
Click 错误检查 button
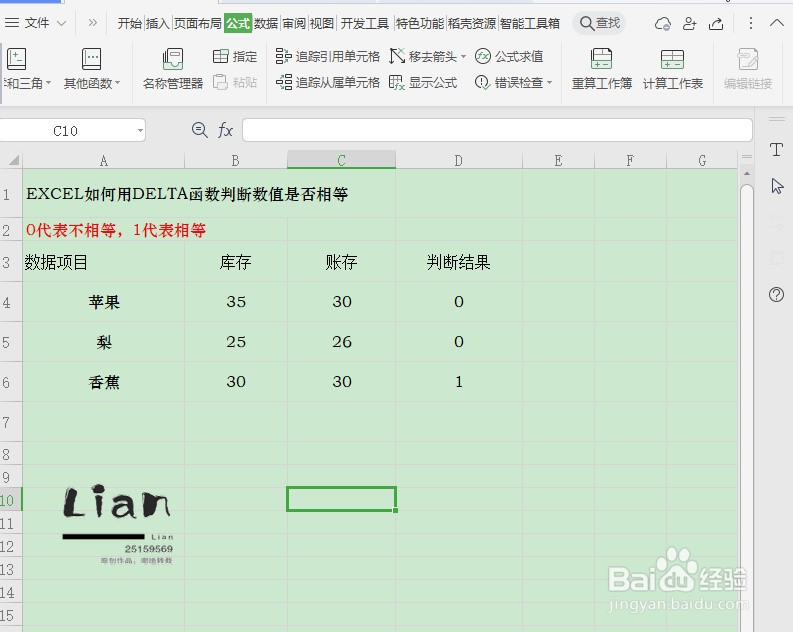[x=508, y=82]
